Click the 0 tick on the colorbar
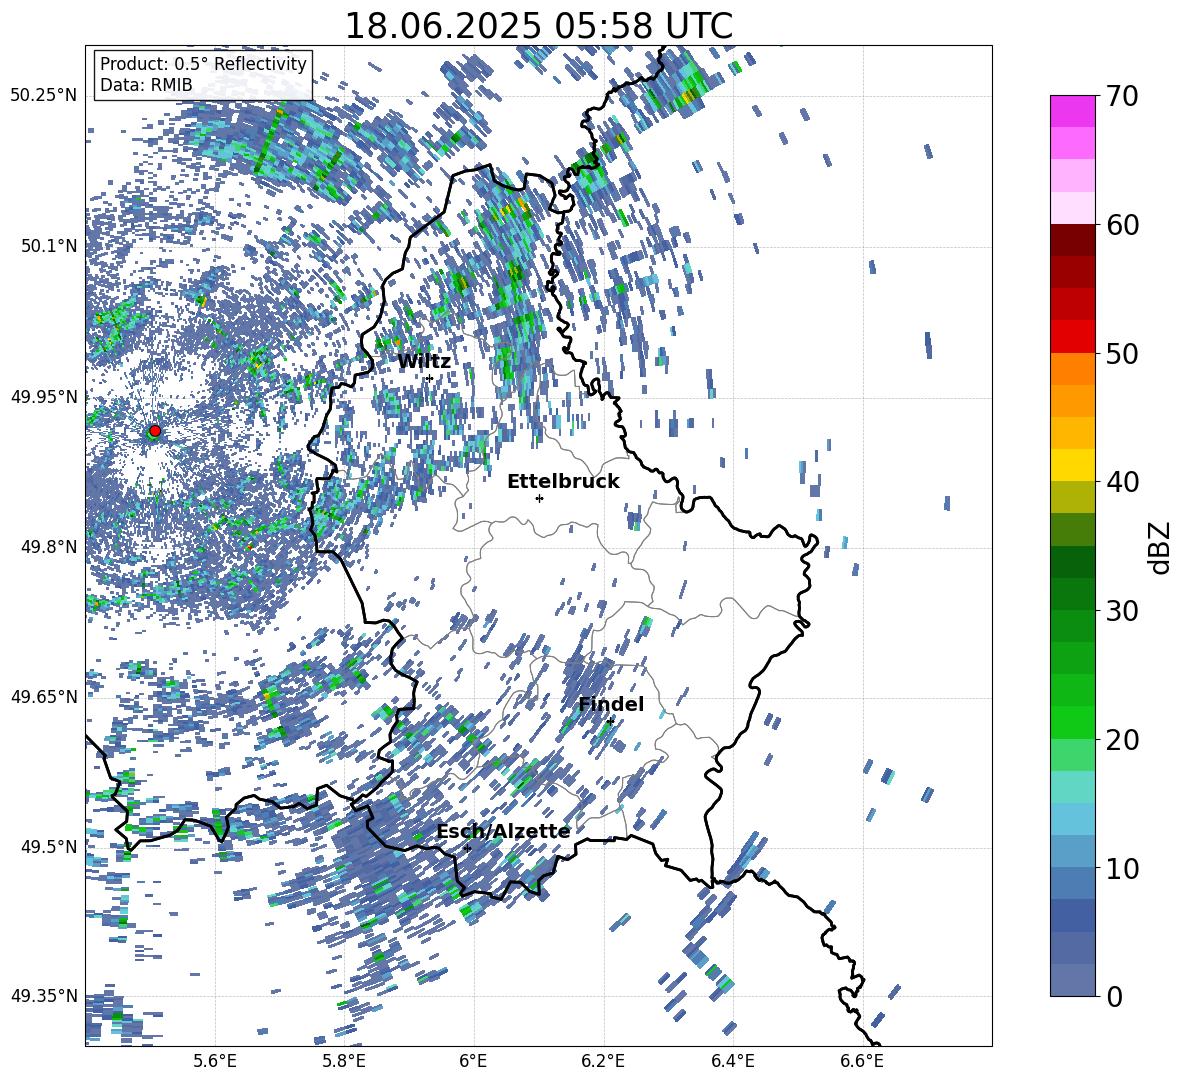The height and width of the screenshot is (1081, 1184). [1114, 997]
